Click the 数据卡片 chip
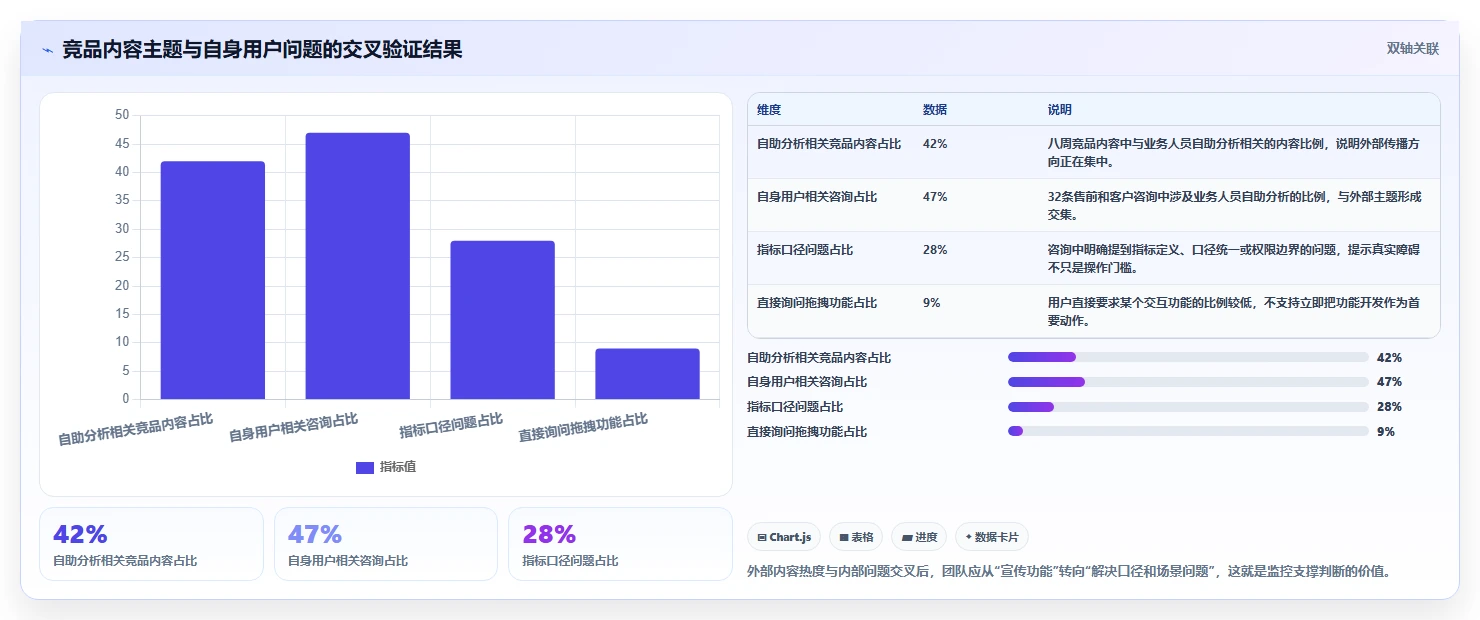Screen dimensions: 1480x620 [x=992, y=537]
